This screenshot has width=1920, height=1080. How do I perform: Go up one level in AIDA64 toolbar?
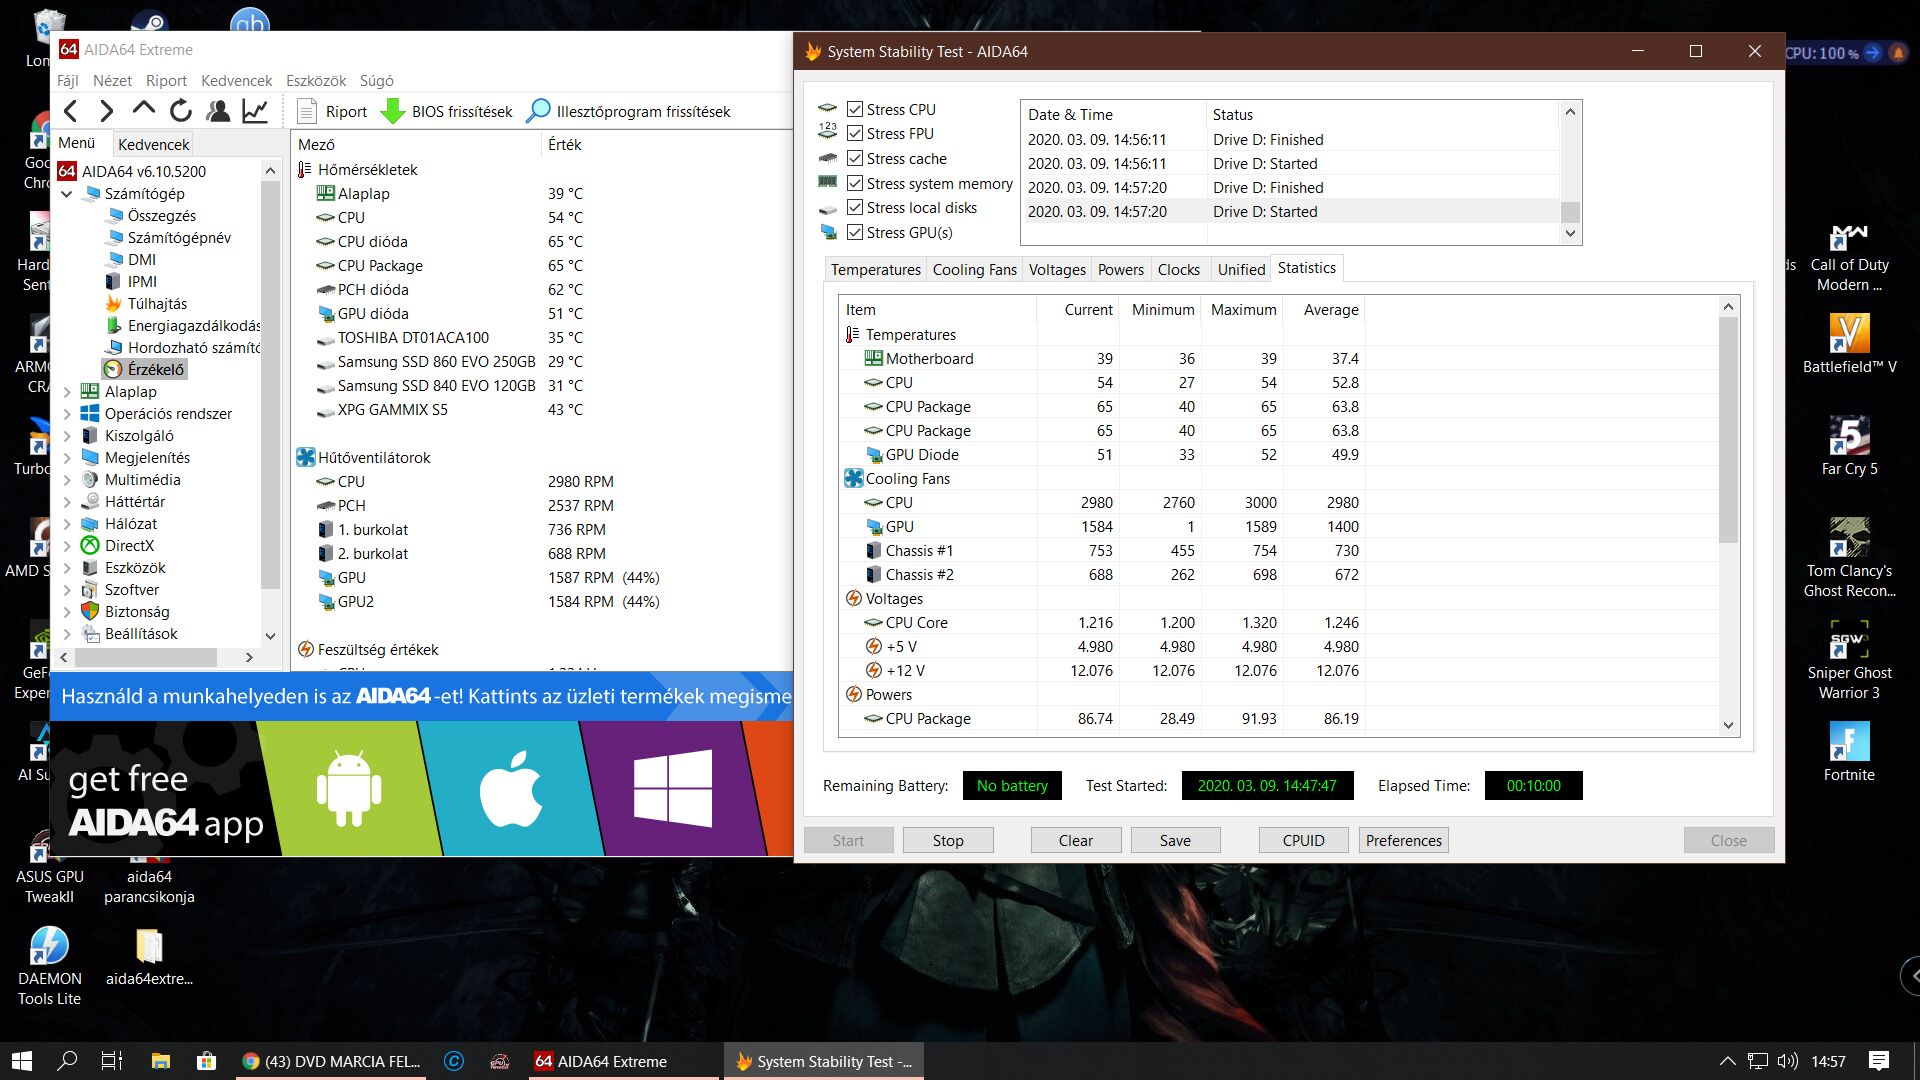tap(143, 111)
